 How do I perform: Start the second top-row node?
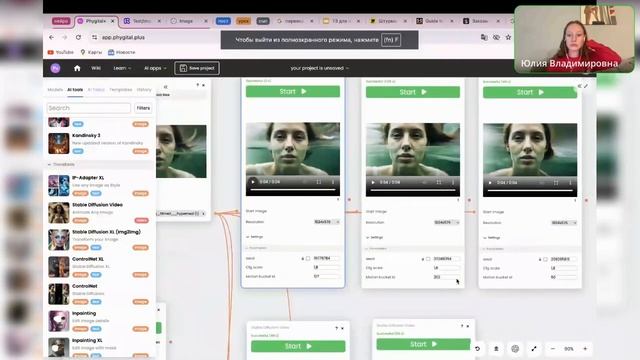(413, 92)
